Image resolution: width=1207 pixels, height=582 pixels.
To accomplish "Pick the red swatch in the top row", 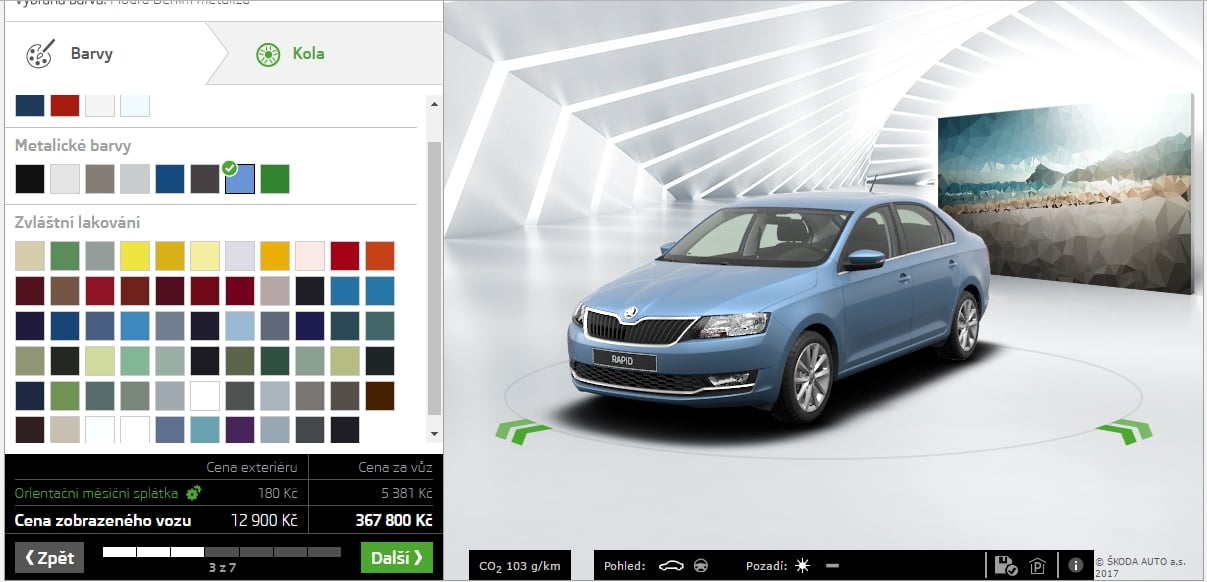I will (x=65, y=105).
